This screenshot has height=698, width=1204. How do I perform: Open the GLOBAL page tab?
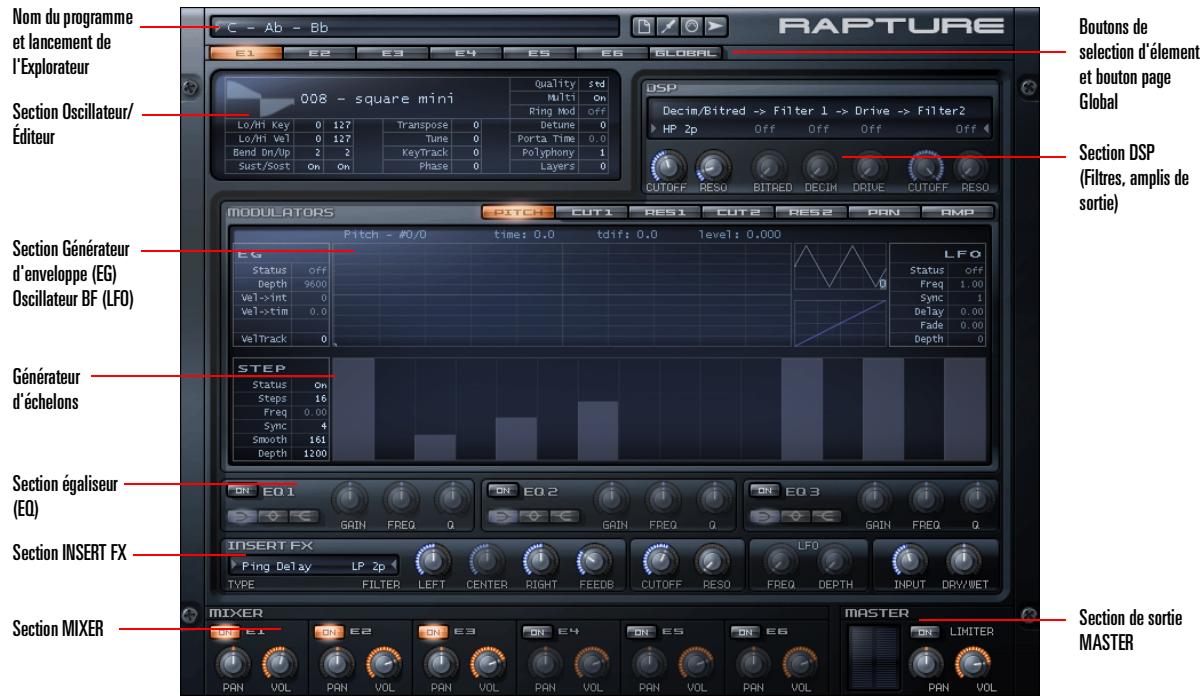[686, 51]
